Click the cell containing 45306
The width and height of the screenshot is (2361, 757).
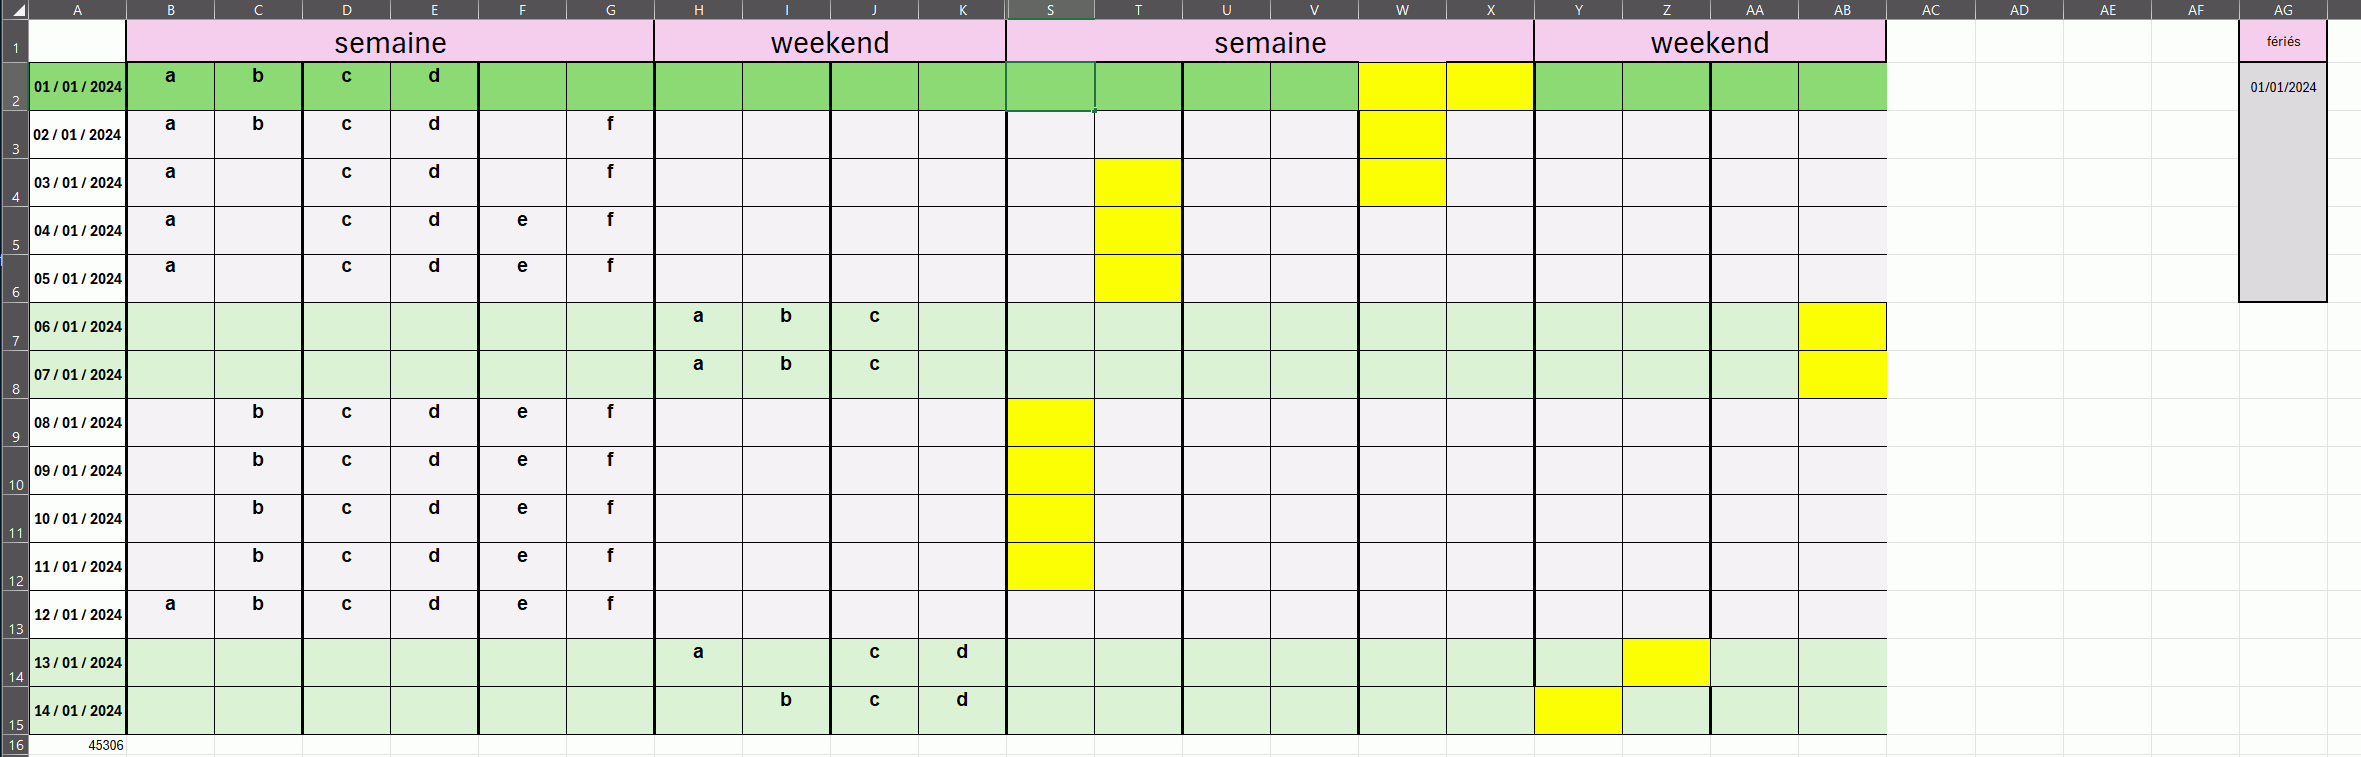point(78,745)
